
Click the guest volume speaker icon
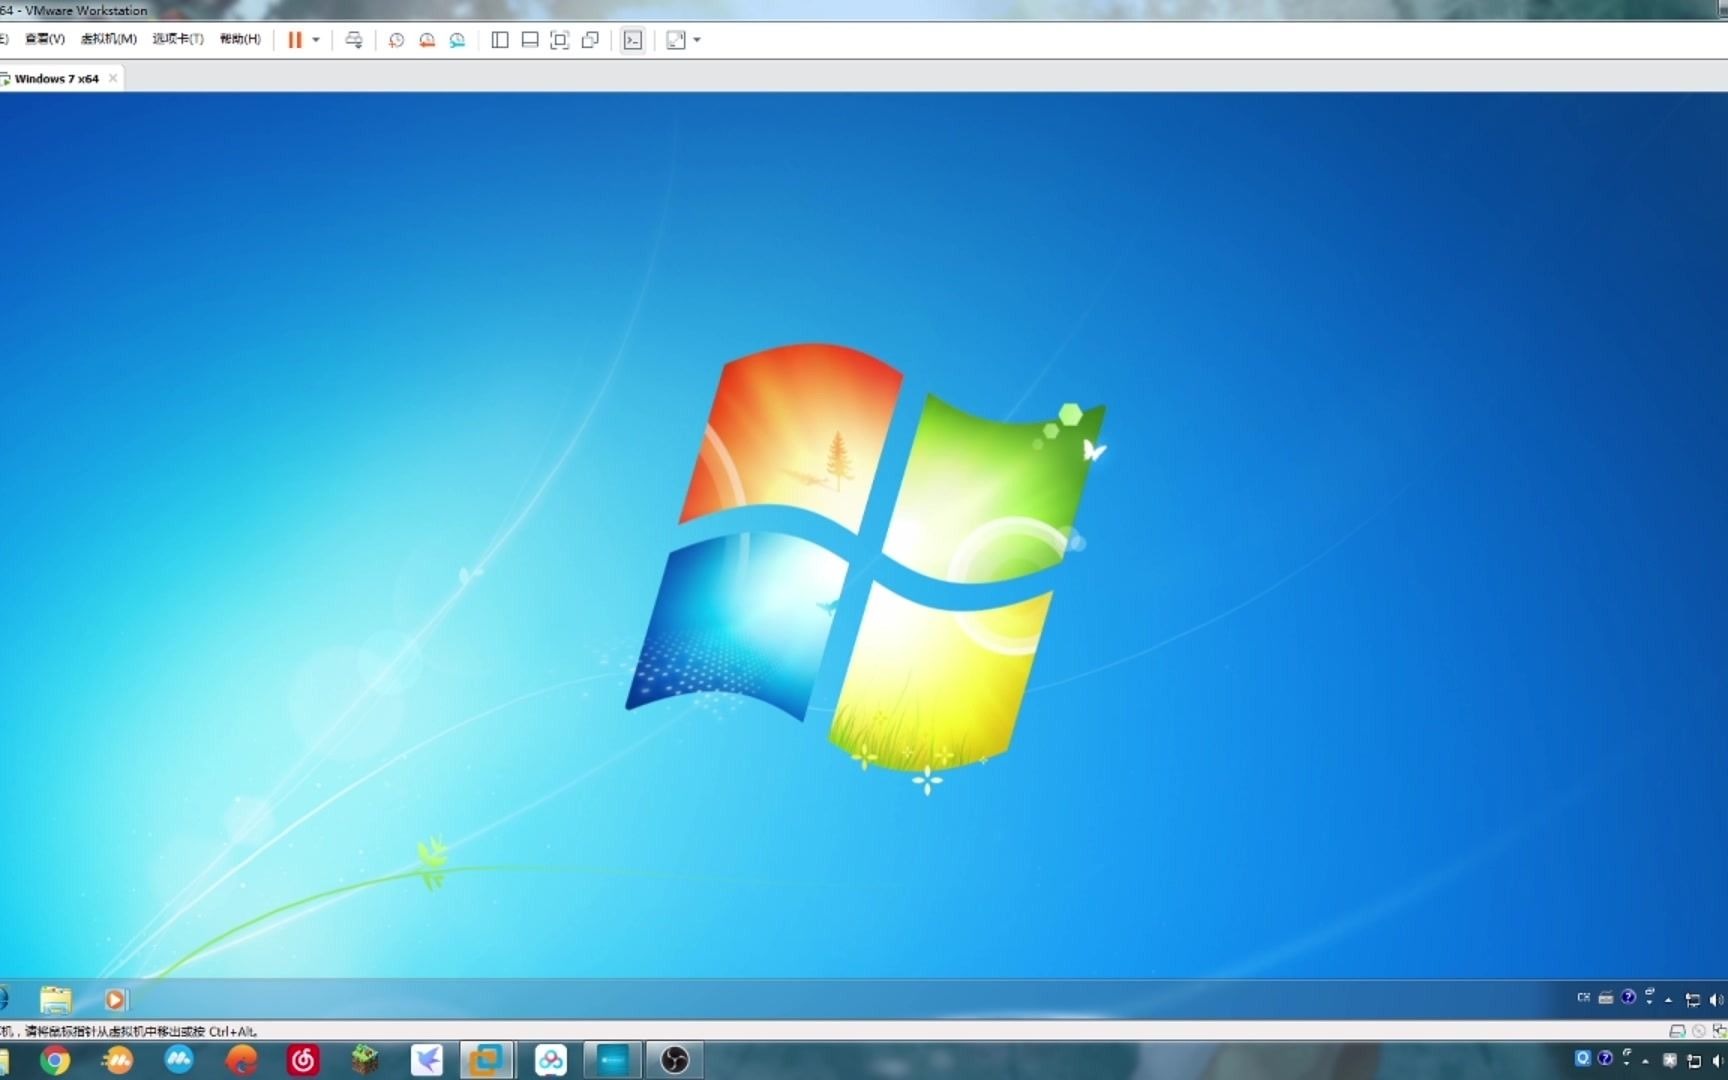pos(1717,999)
